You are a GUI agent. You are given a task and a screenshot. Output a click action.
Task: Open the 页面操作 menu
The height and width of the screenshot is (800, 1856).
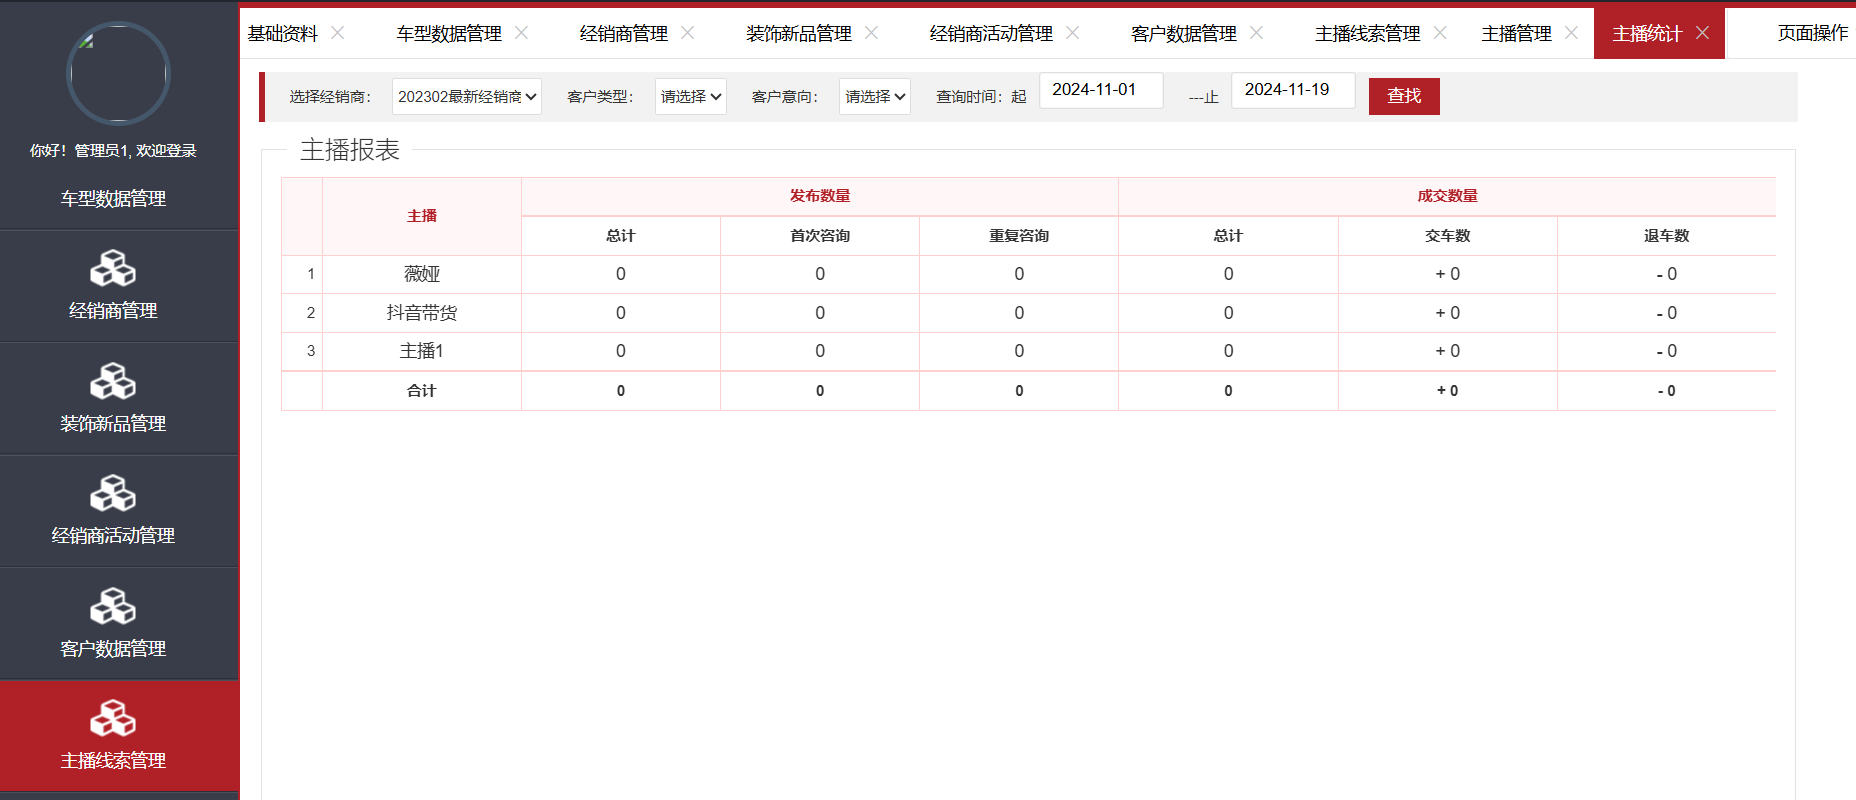pyautogui.click(x=1811, y=33)
